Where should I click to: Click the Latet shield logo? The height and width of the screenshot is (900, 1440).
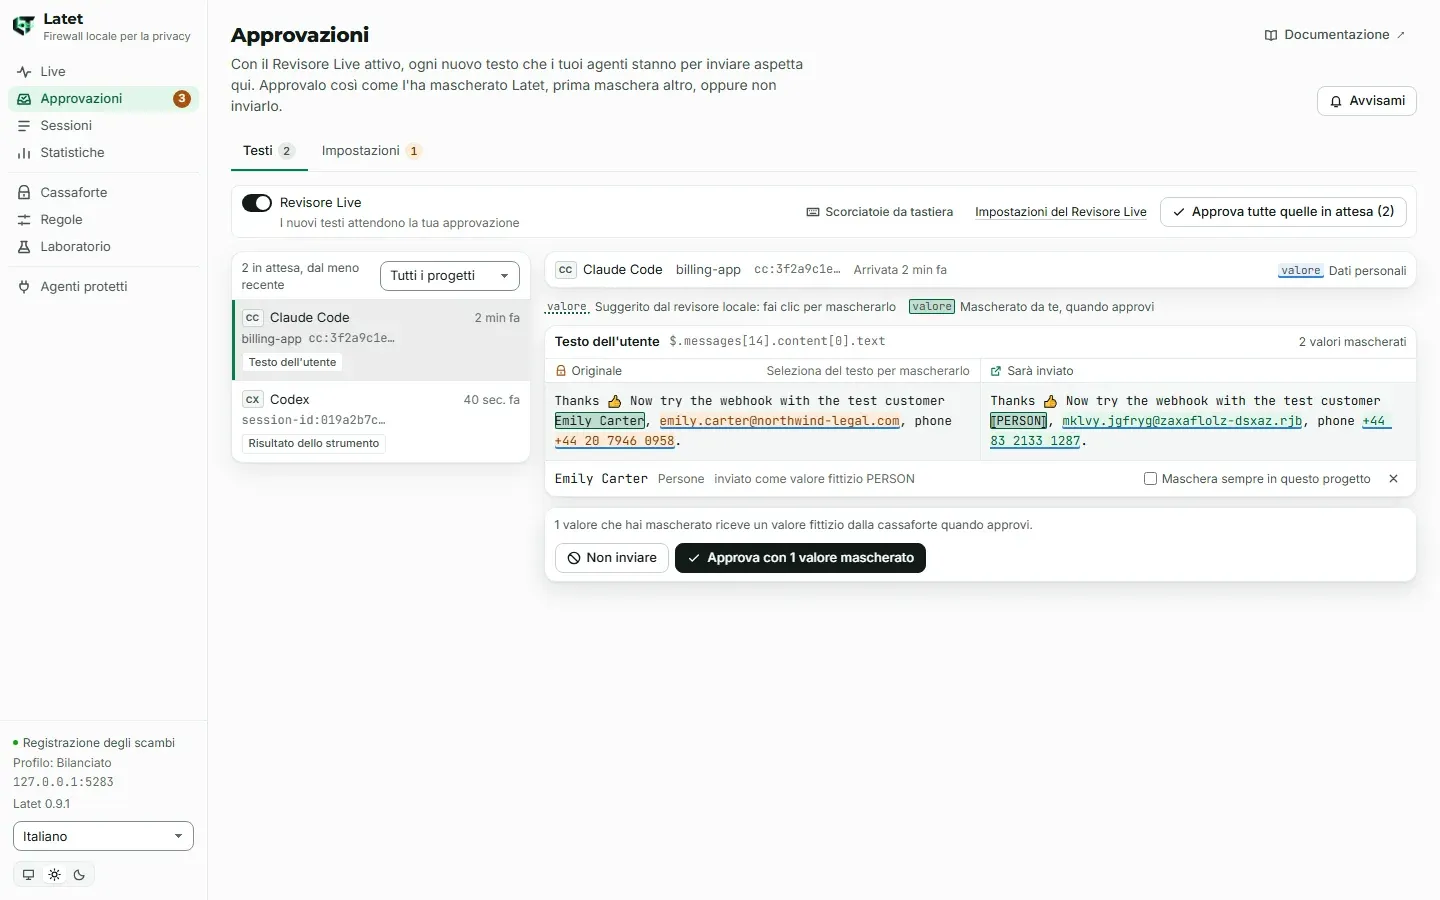(23, 26)
